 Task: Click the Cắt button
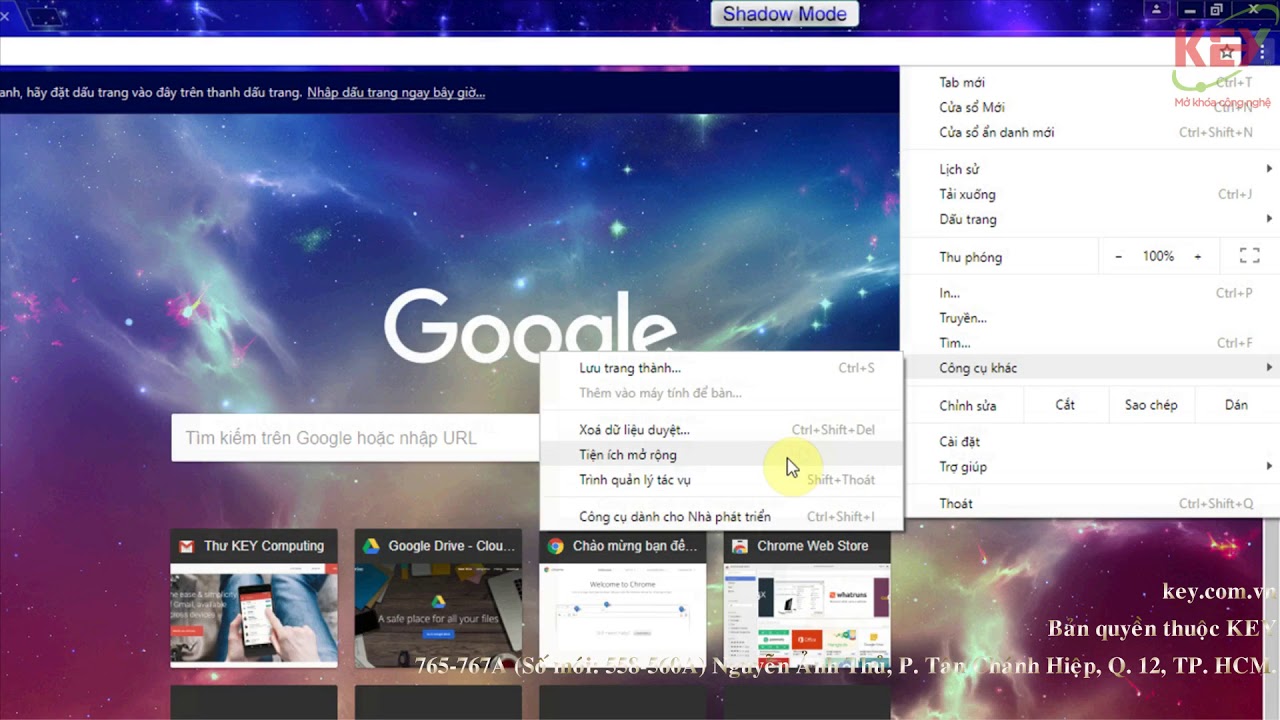(1065, 405)
